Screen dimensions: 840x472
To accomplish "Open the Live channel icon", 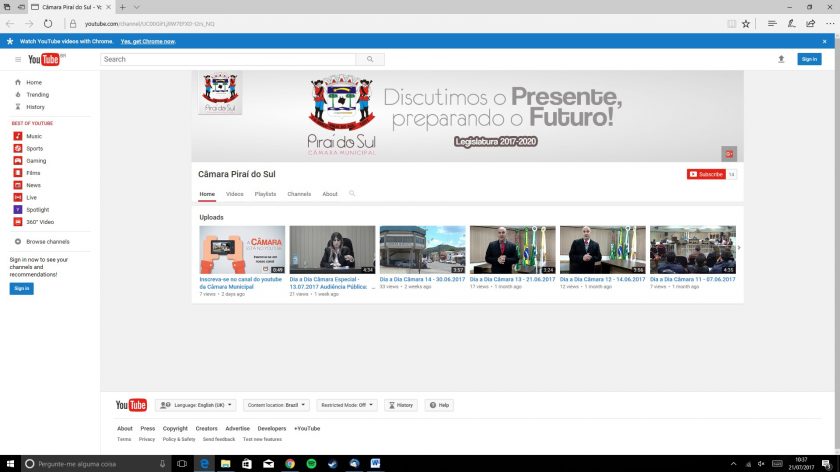I will [18, 198].
